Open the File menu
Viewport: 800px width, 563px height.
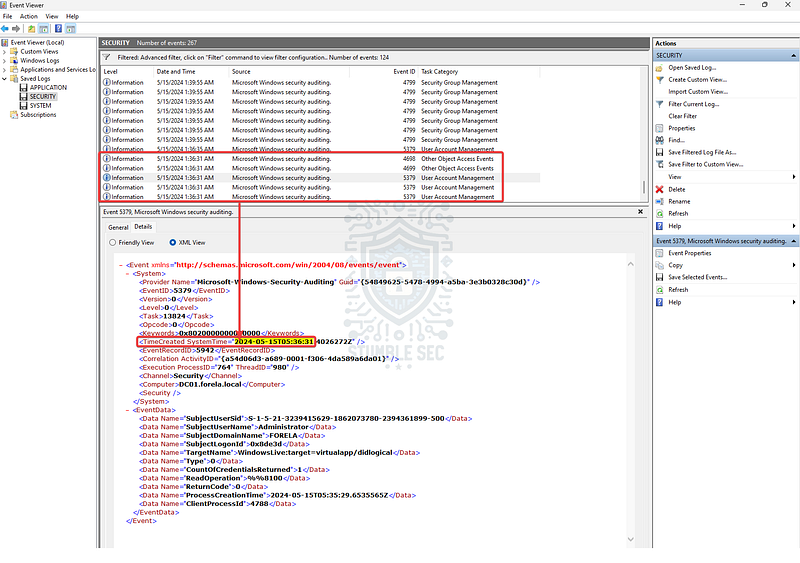[7, 16]
